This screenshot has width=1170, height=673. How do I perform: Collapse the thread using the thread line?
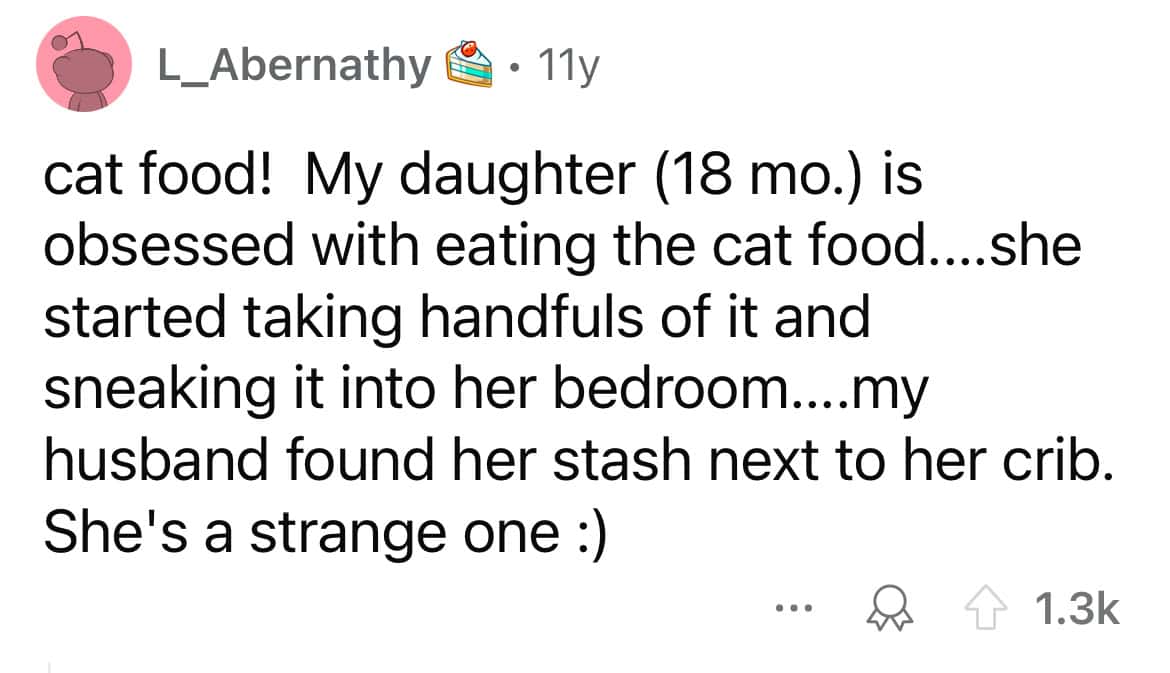pyautogui.click(x=48, y=664)
